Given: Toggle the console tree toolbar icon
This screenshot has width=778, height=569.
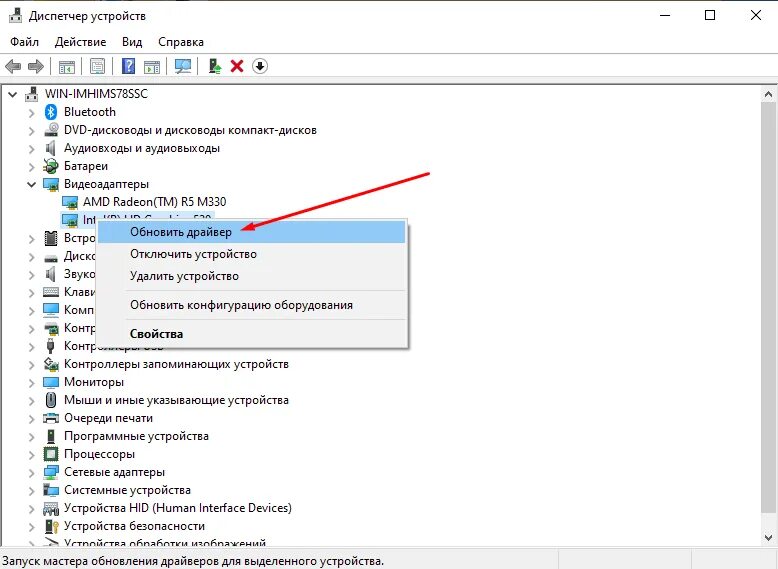Looking at the screenshot, I should pyautogui.click(x=66, y=66).
